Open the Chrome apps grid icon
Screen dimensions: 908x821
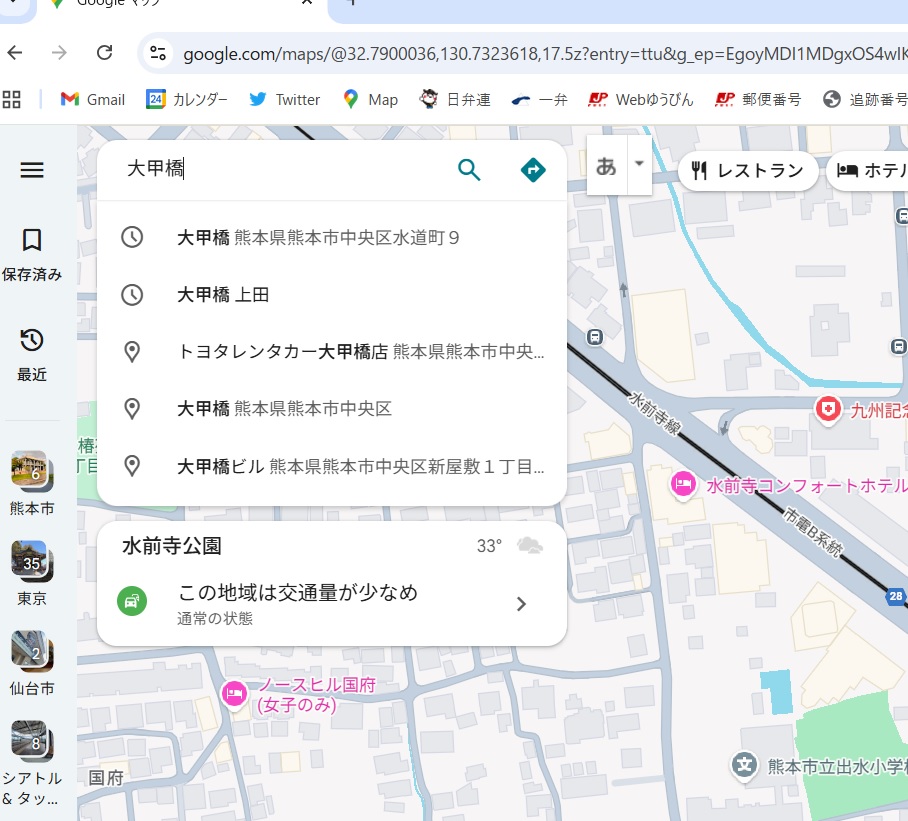tap(12, 99)
